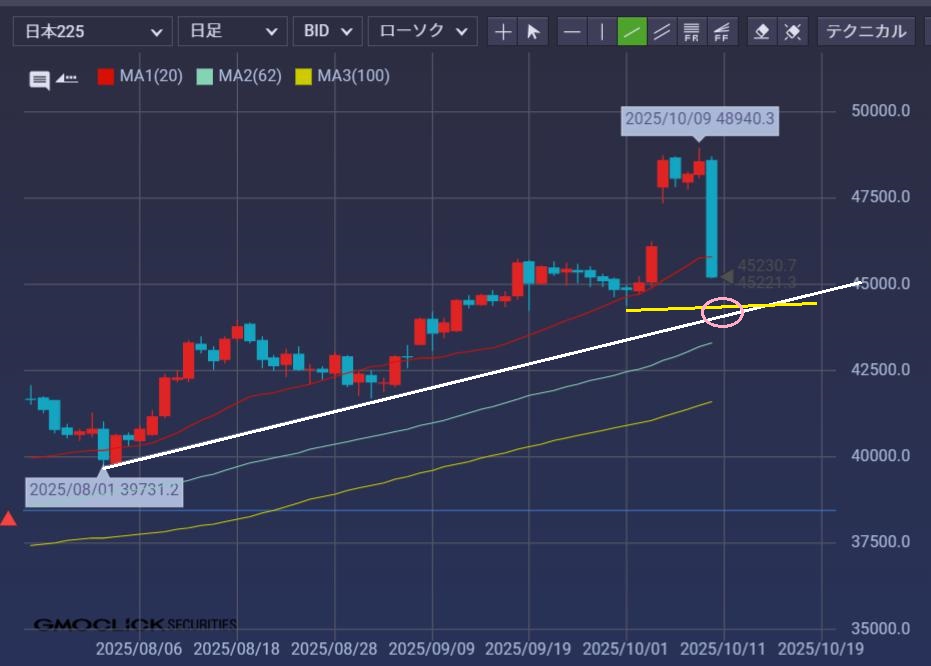Select the arrow pointer tool
Viewport: 931px width, 666px height.
(533, 32)
